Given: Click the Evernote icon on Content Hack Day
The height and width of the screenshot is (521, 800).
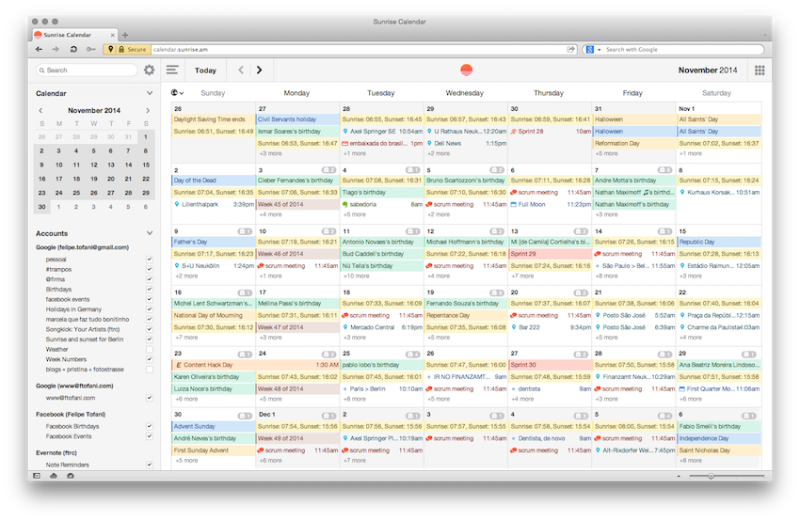Looking at the screenshot, I should [179, 365].
